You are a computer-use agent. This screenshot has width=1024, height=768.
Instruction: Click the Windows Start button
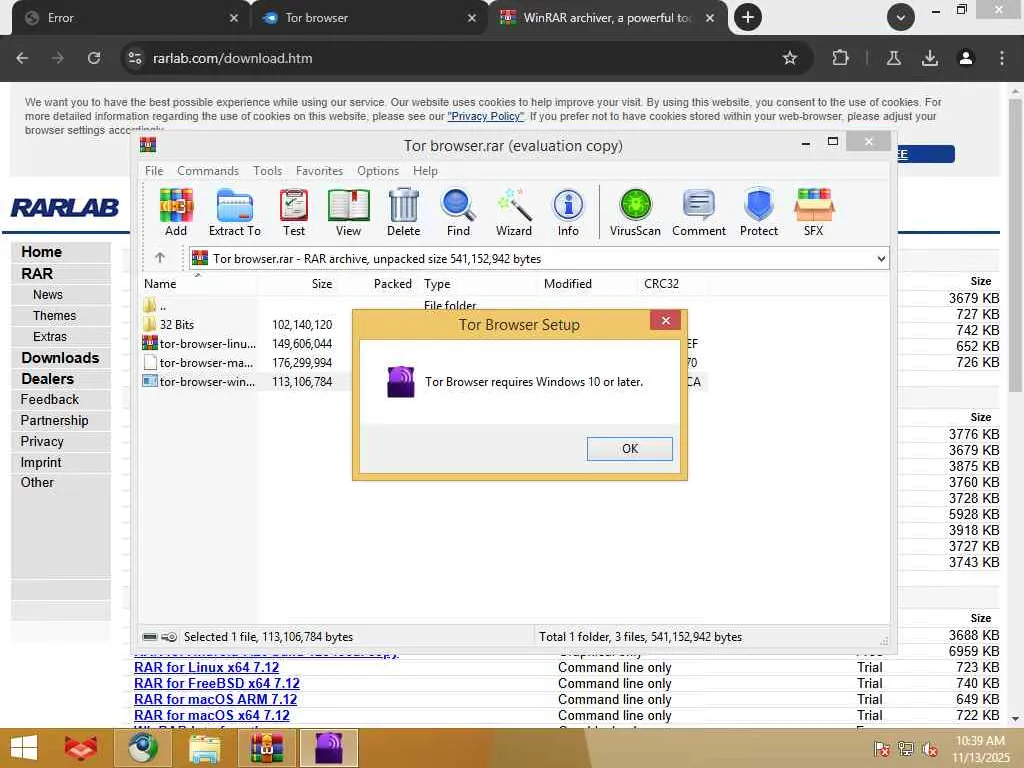coord(25,748)
